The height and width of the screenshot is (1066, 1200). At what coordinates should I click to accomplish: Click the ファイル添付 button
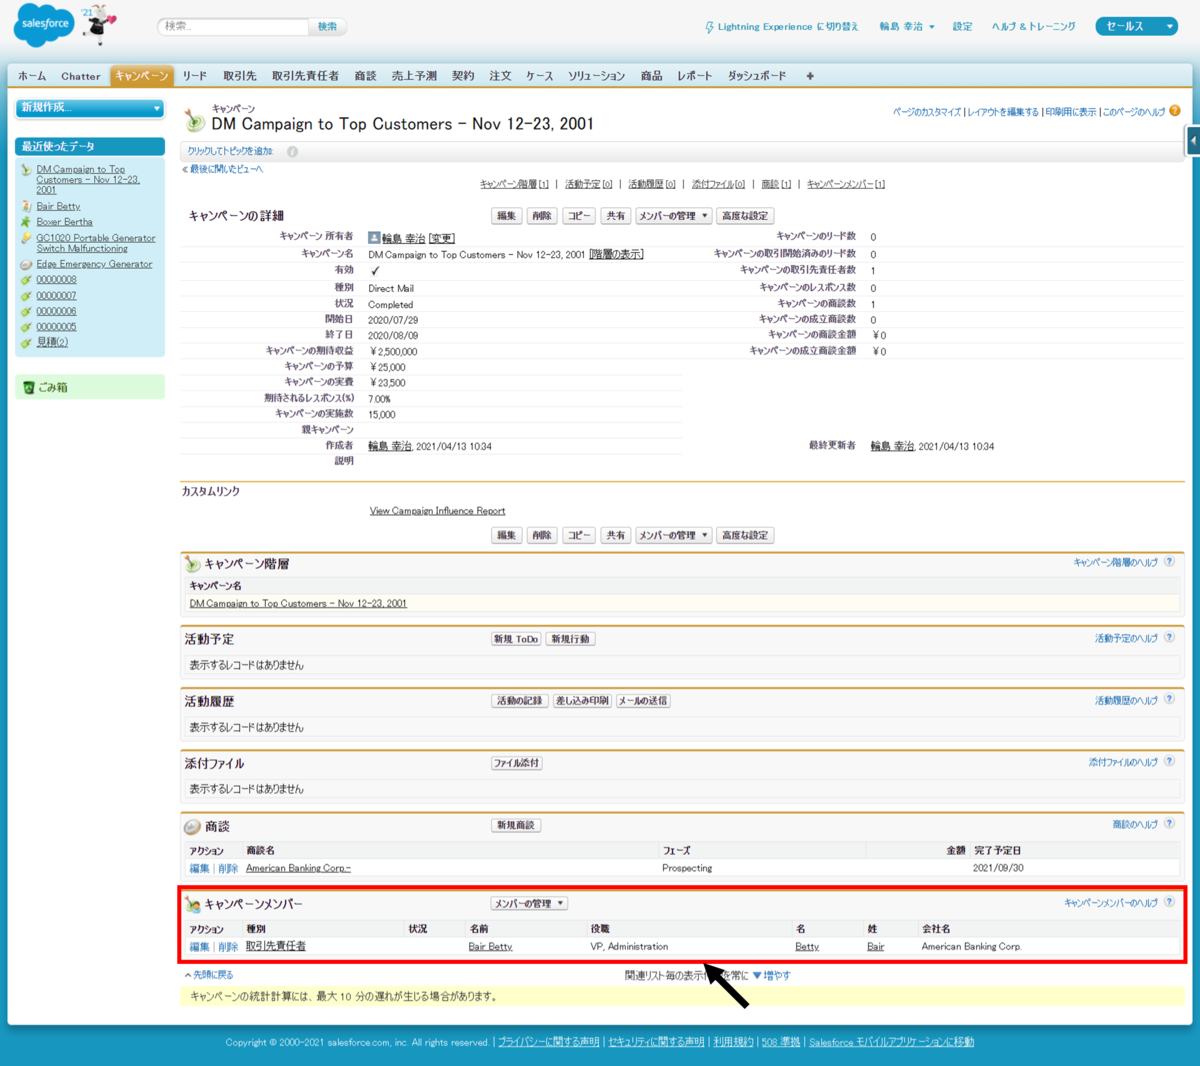517,763
